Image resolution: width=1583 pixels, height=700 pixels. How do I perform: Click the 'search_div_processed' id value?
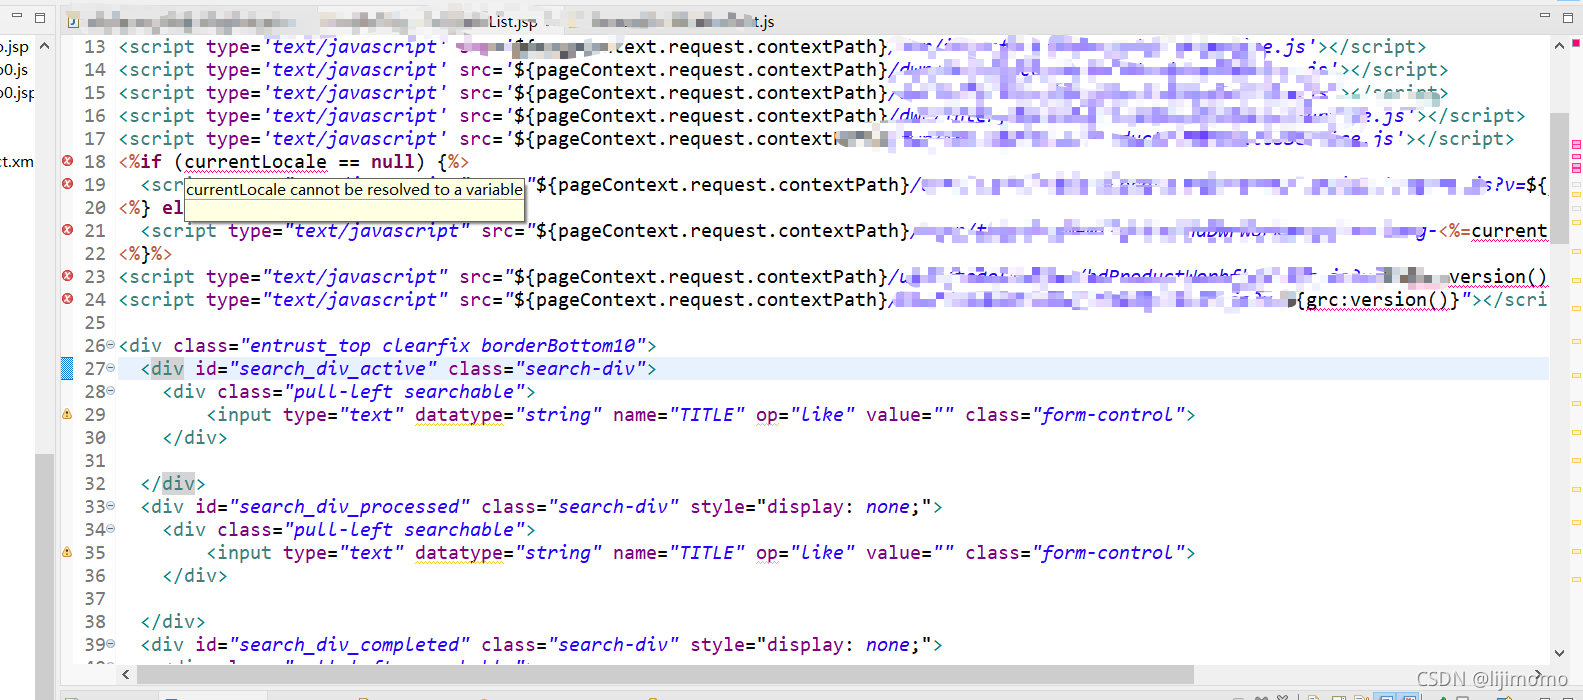point(350,506)
